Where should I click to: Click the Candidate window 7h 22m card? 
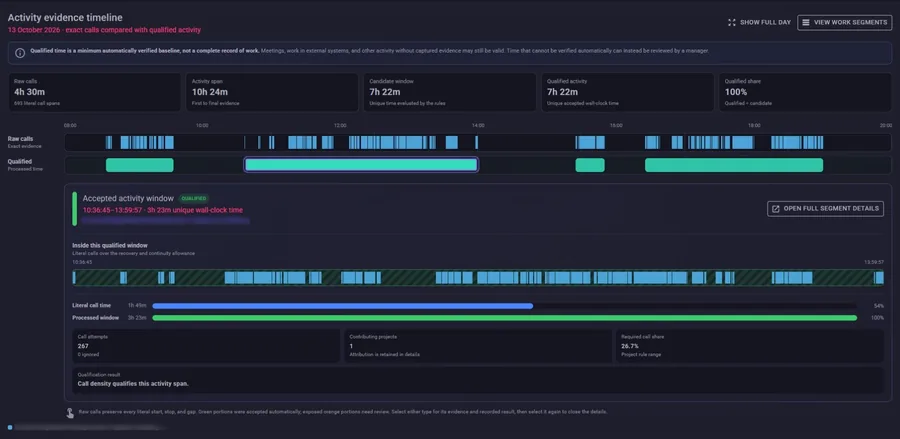[x=450, y=92]
